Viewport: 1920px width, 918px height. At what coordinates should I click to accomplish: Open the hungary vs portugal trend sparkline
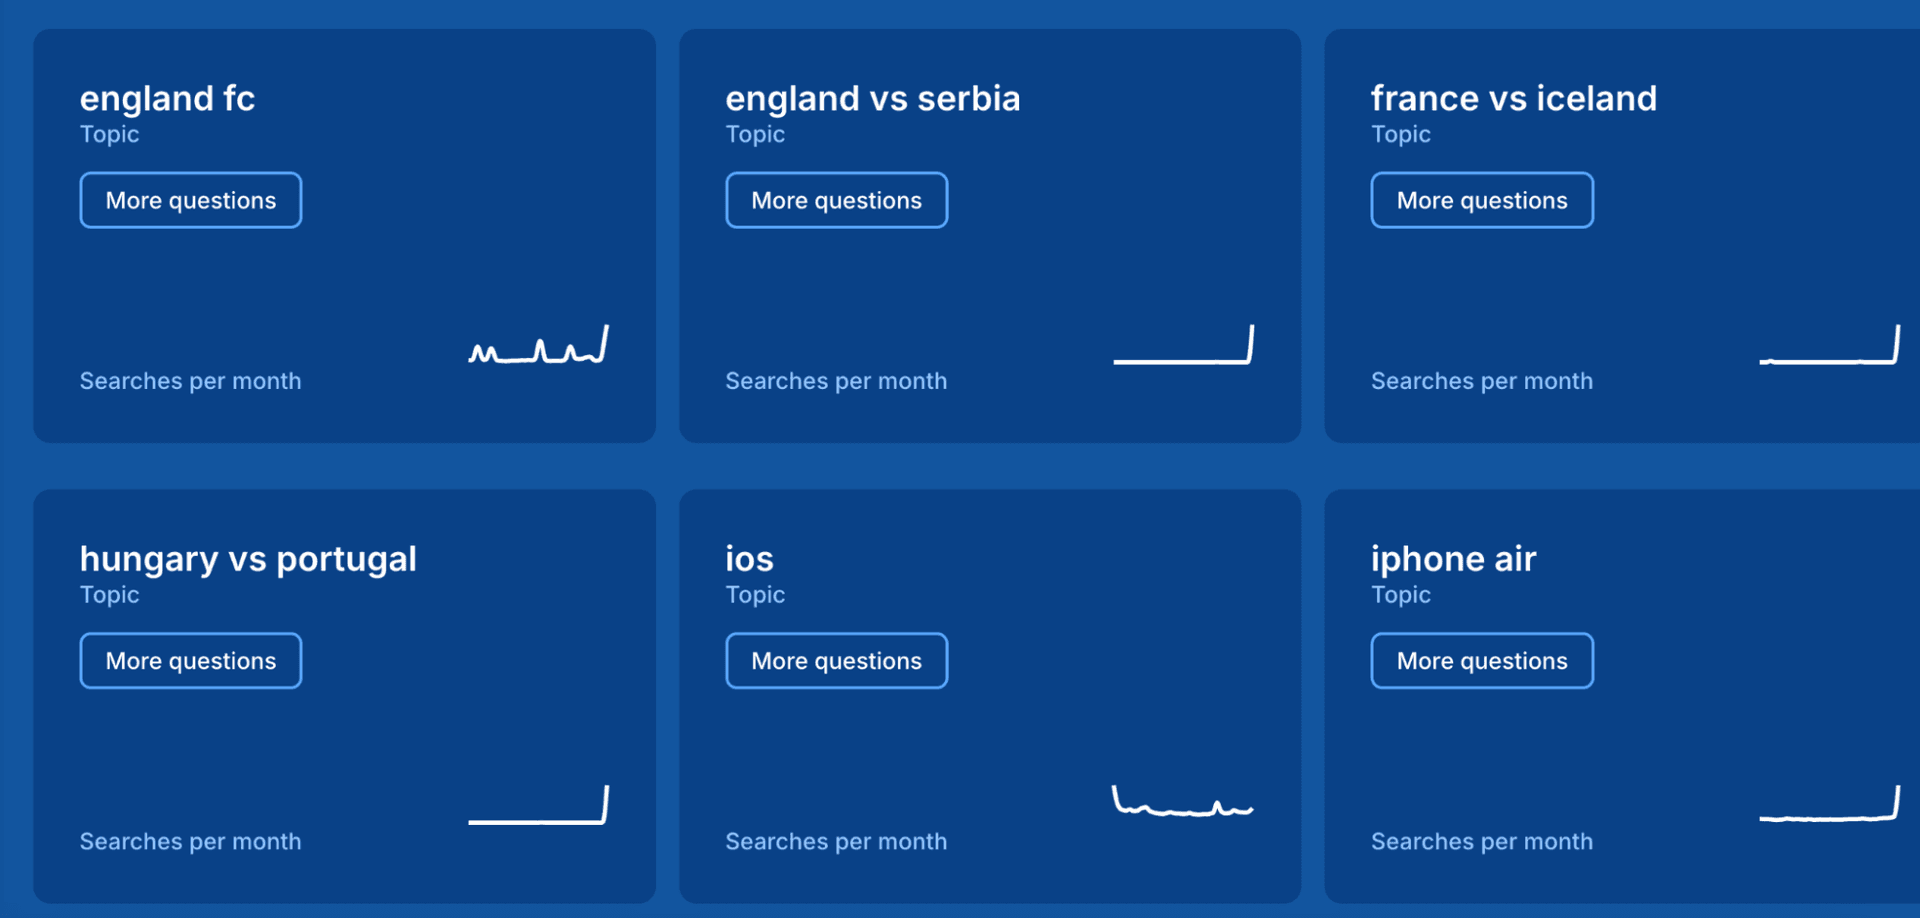coord(539,806)
